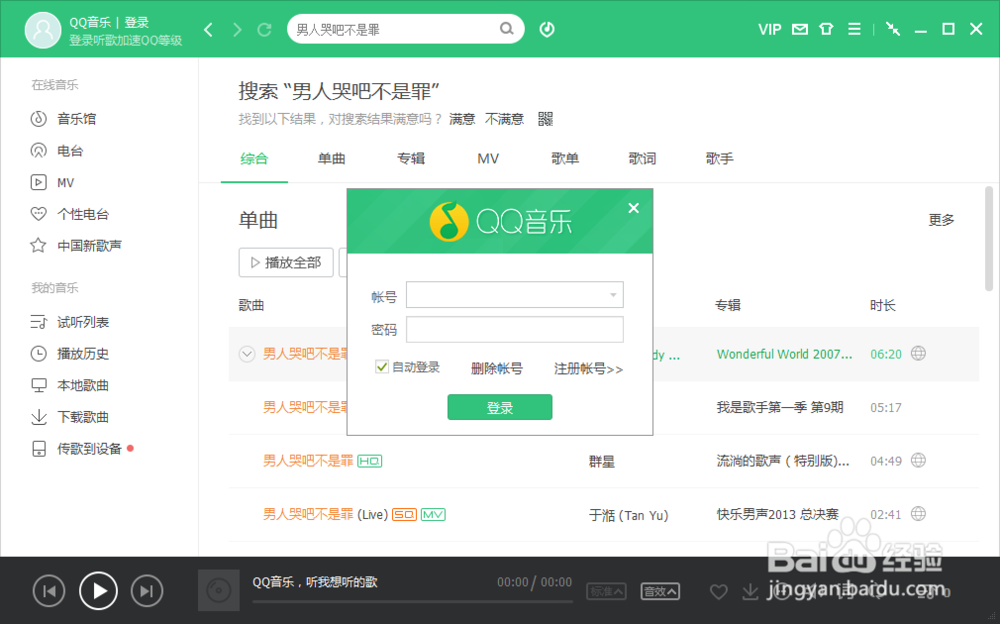Viewport: 1000px width, 624px height.
Task: Switch to the 歌单 tab
Action: tap(565, 159)
